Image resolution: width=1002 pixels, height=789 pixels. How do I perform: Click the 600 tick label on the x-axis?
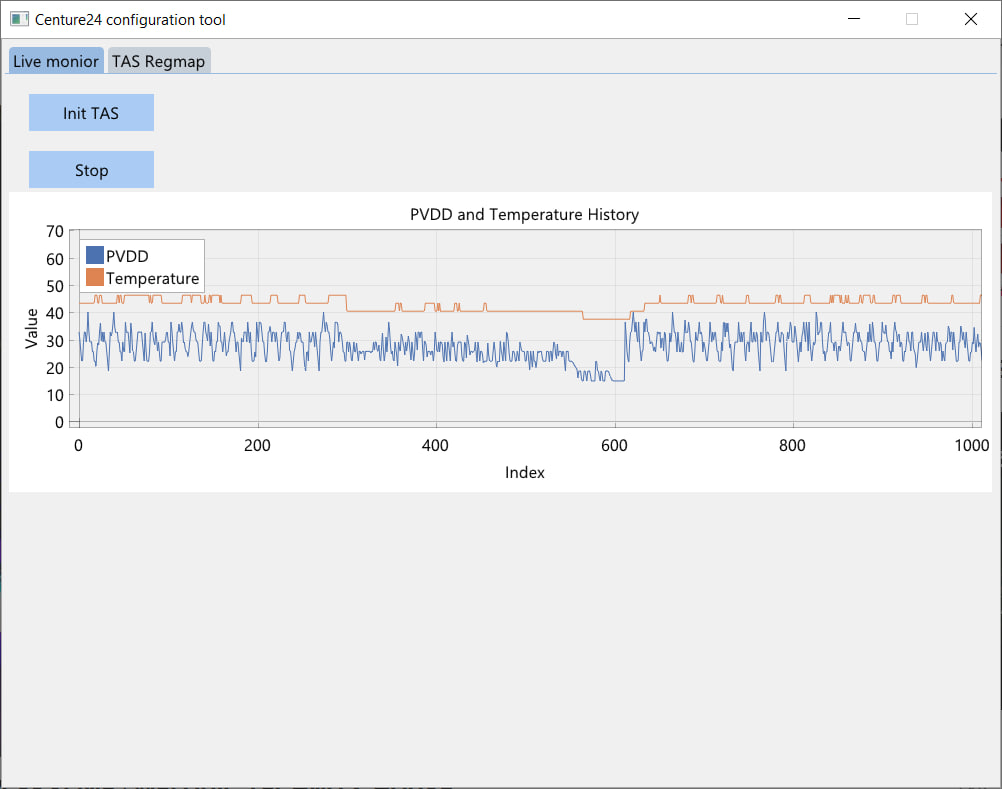614,446
